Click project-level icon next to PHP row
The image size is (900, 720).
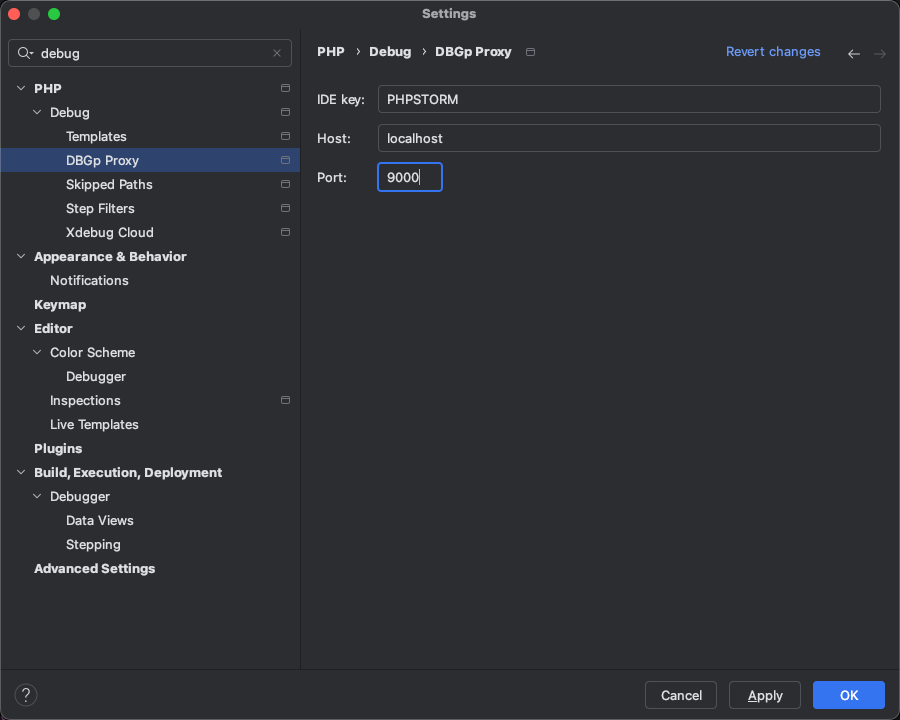point(285,88)
